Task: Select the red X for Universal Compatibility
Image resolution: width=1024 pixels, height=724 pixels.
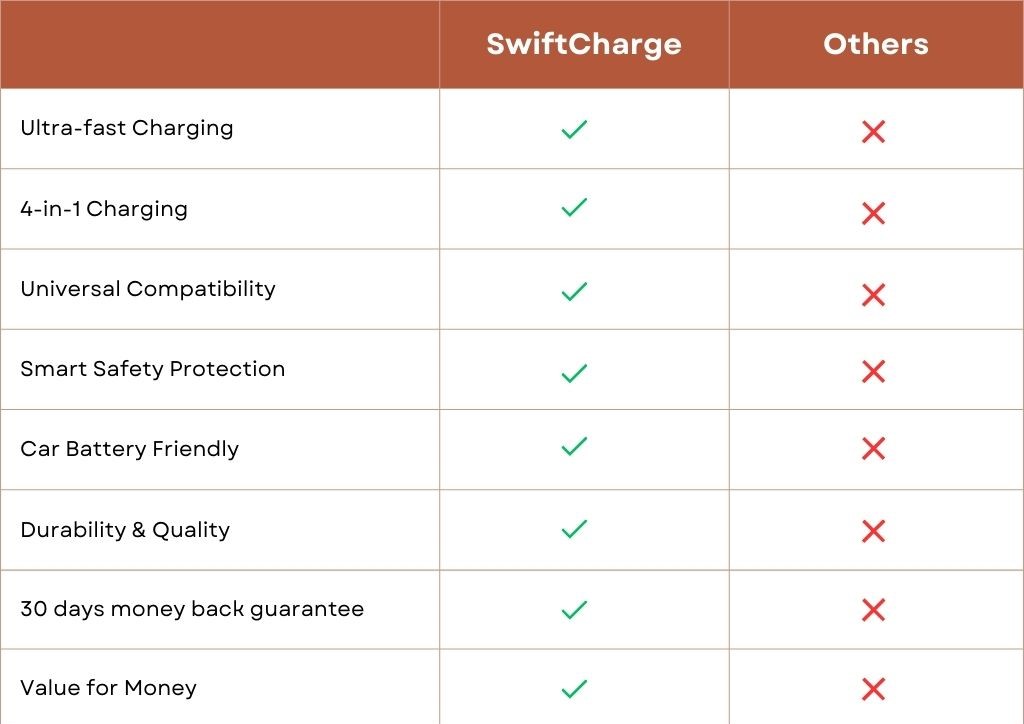Action: pyautogui.click(x=873, y=294)
